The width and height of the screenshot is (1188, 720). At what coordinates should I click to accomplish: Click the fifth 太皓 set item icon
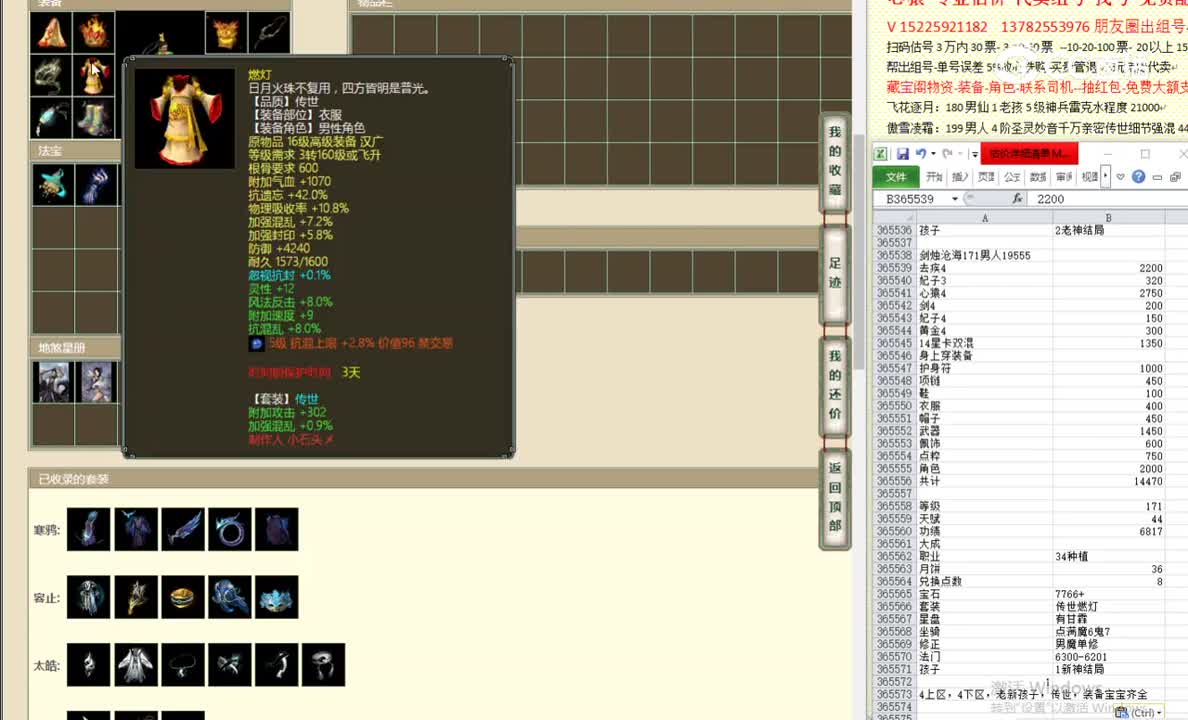[x=277, y=665]
